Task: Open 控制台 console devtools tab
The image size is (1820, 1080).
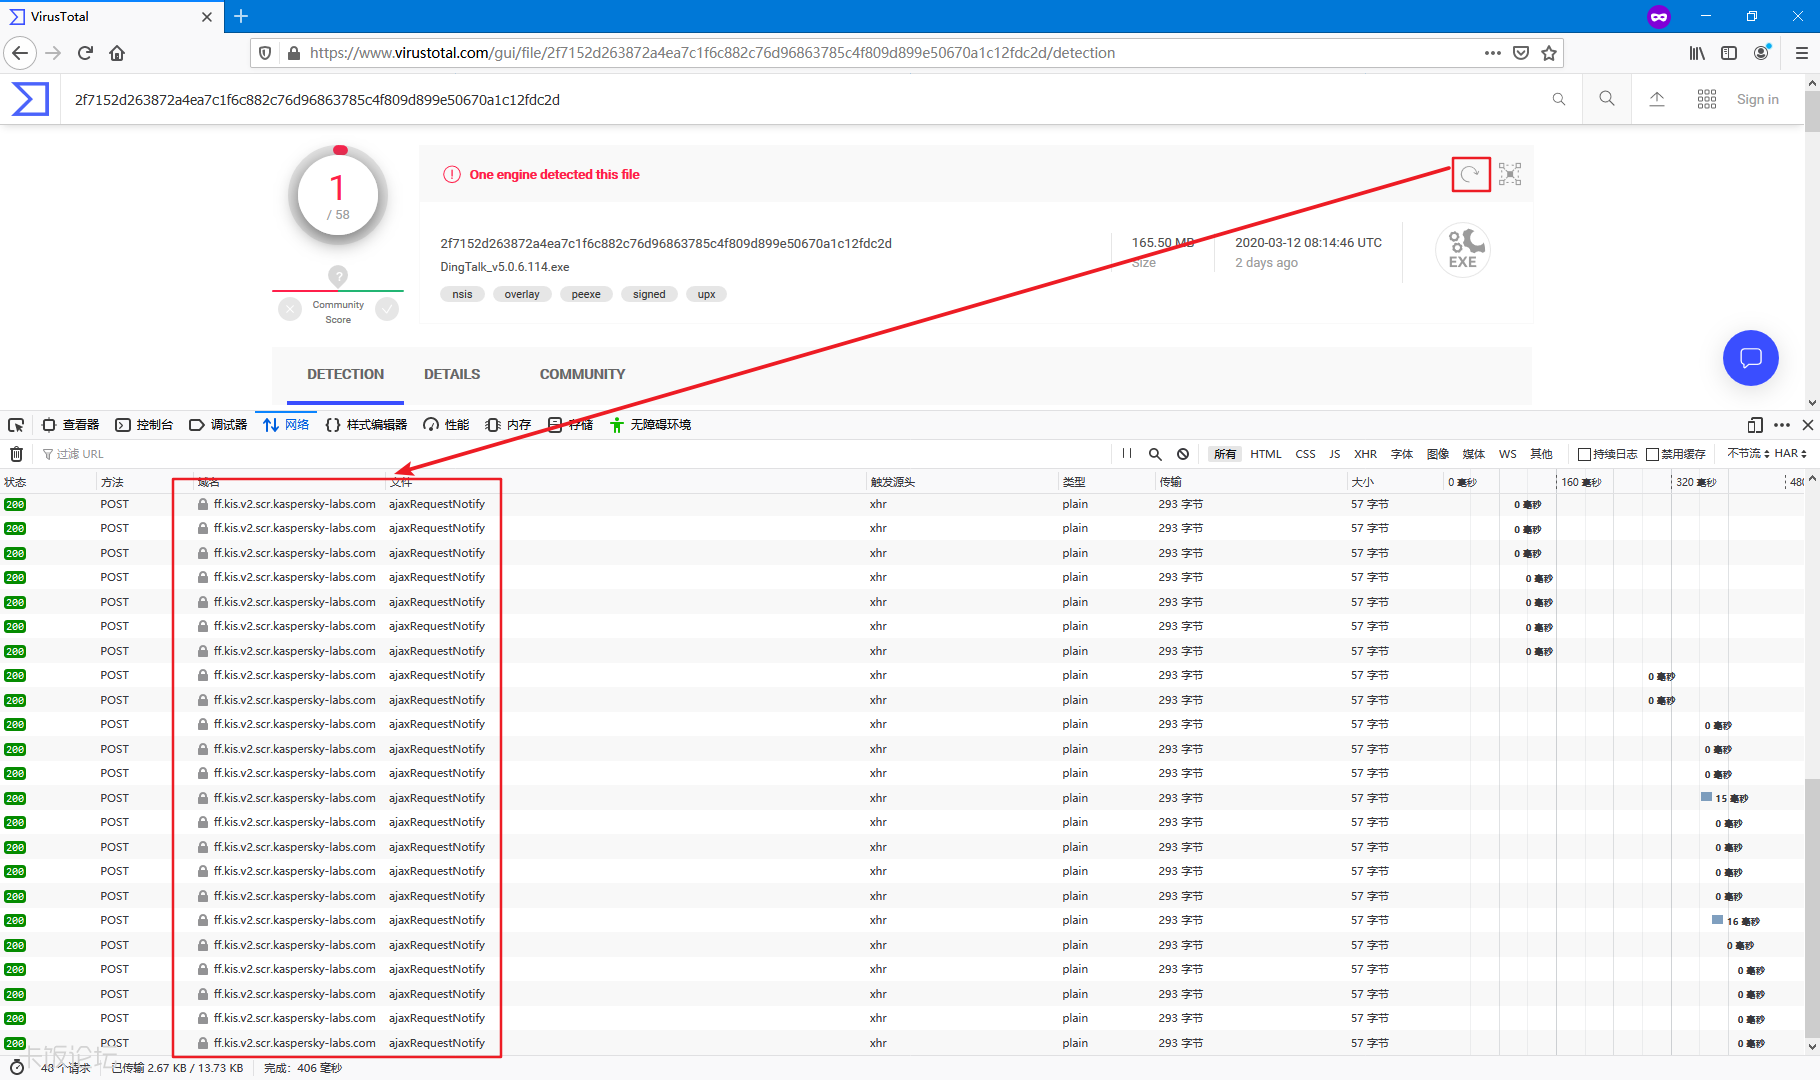Action: coord(144,425)
